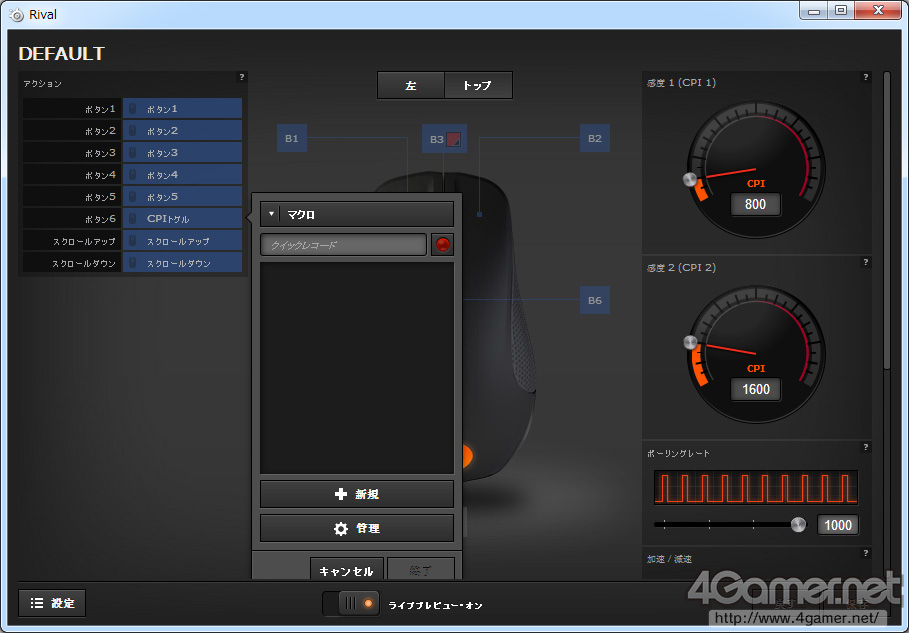Screen dimensions: 909x633
Task: Click CPI 2 dial knob handle
Action: [x=690, y=342]
